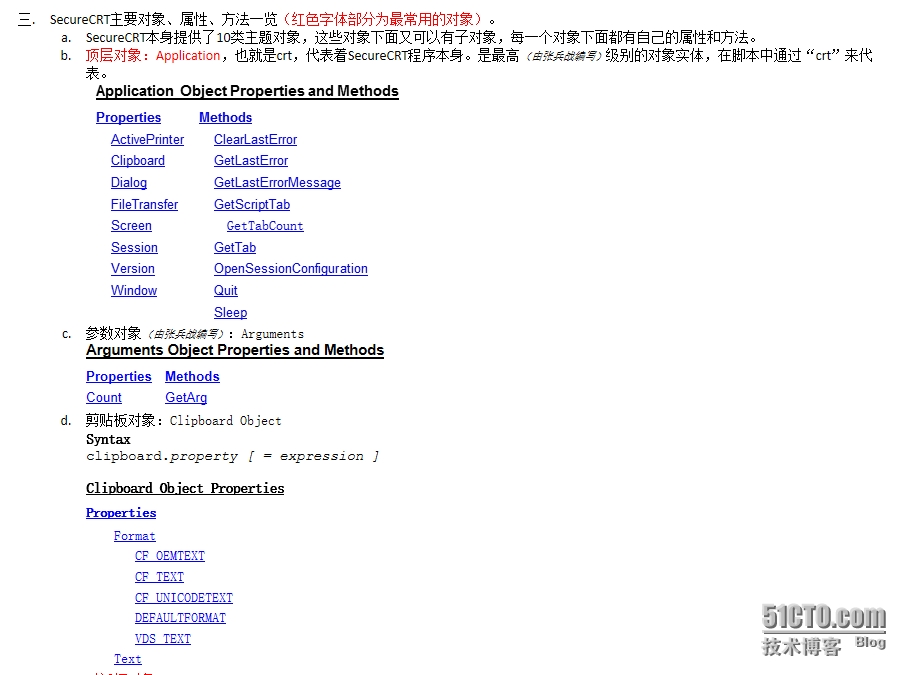The height and width of the screenshot is (675, 905).
Task: Open the Format property link
Action: click(134, 536)
